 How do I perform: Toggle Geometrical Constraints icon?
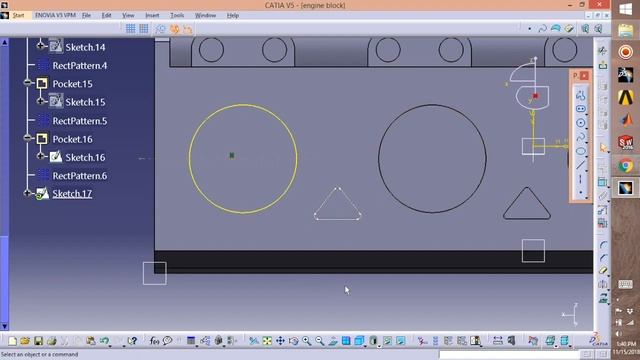pos(174,29)
